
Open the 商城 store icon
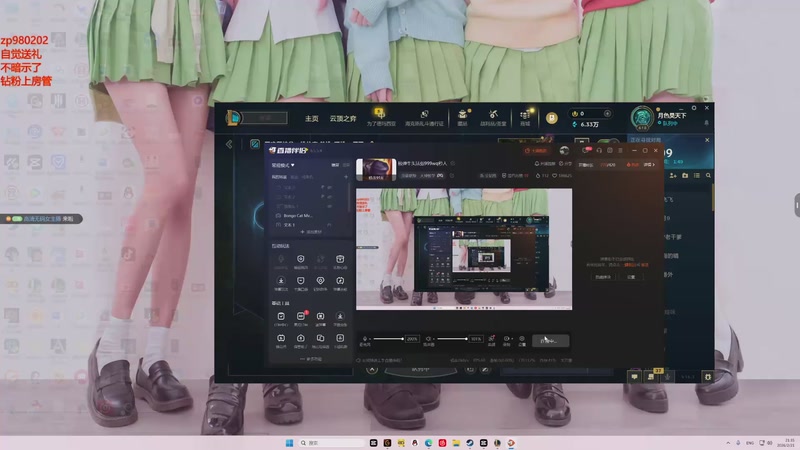coord(525,117)
